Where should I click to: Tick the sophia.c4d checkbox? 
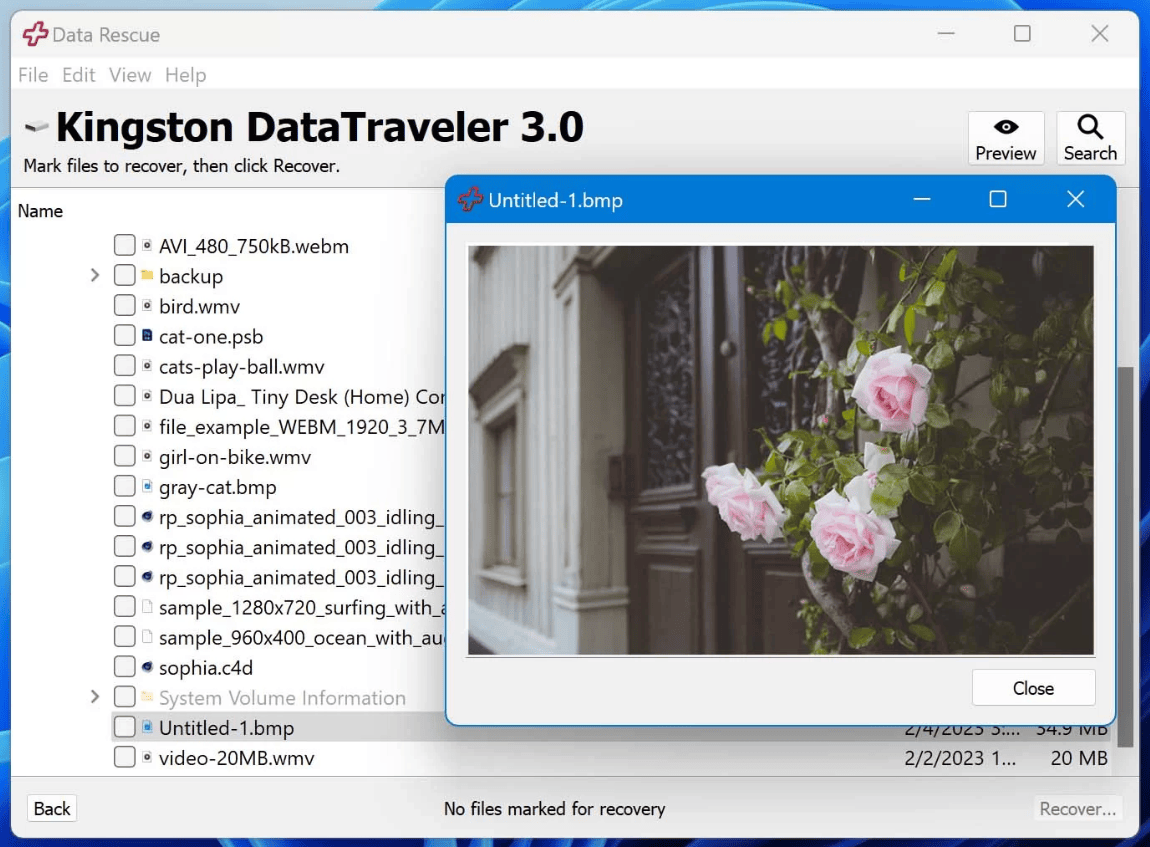pos(125,667)
